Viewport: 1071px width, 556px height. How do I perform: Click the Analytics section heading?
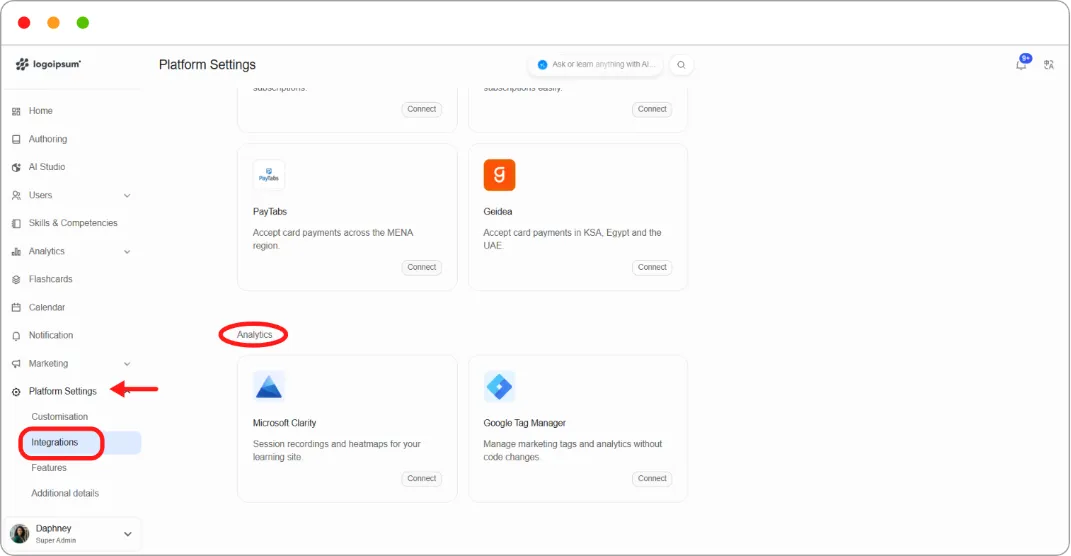click(254, 335)
